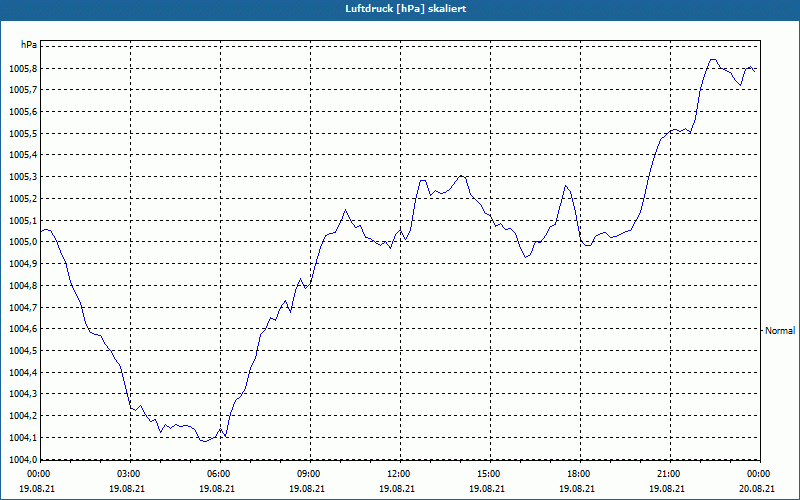Click the 1004,6 y-axis label
This screenshot has width=800, height=500.
(23, 329)
